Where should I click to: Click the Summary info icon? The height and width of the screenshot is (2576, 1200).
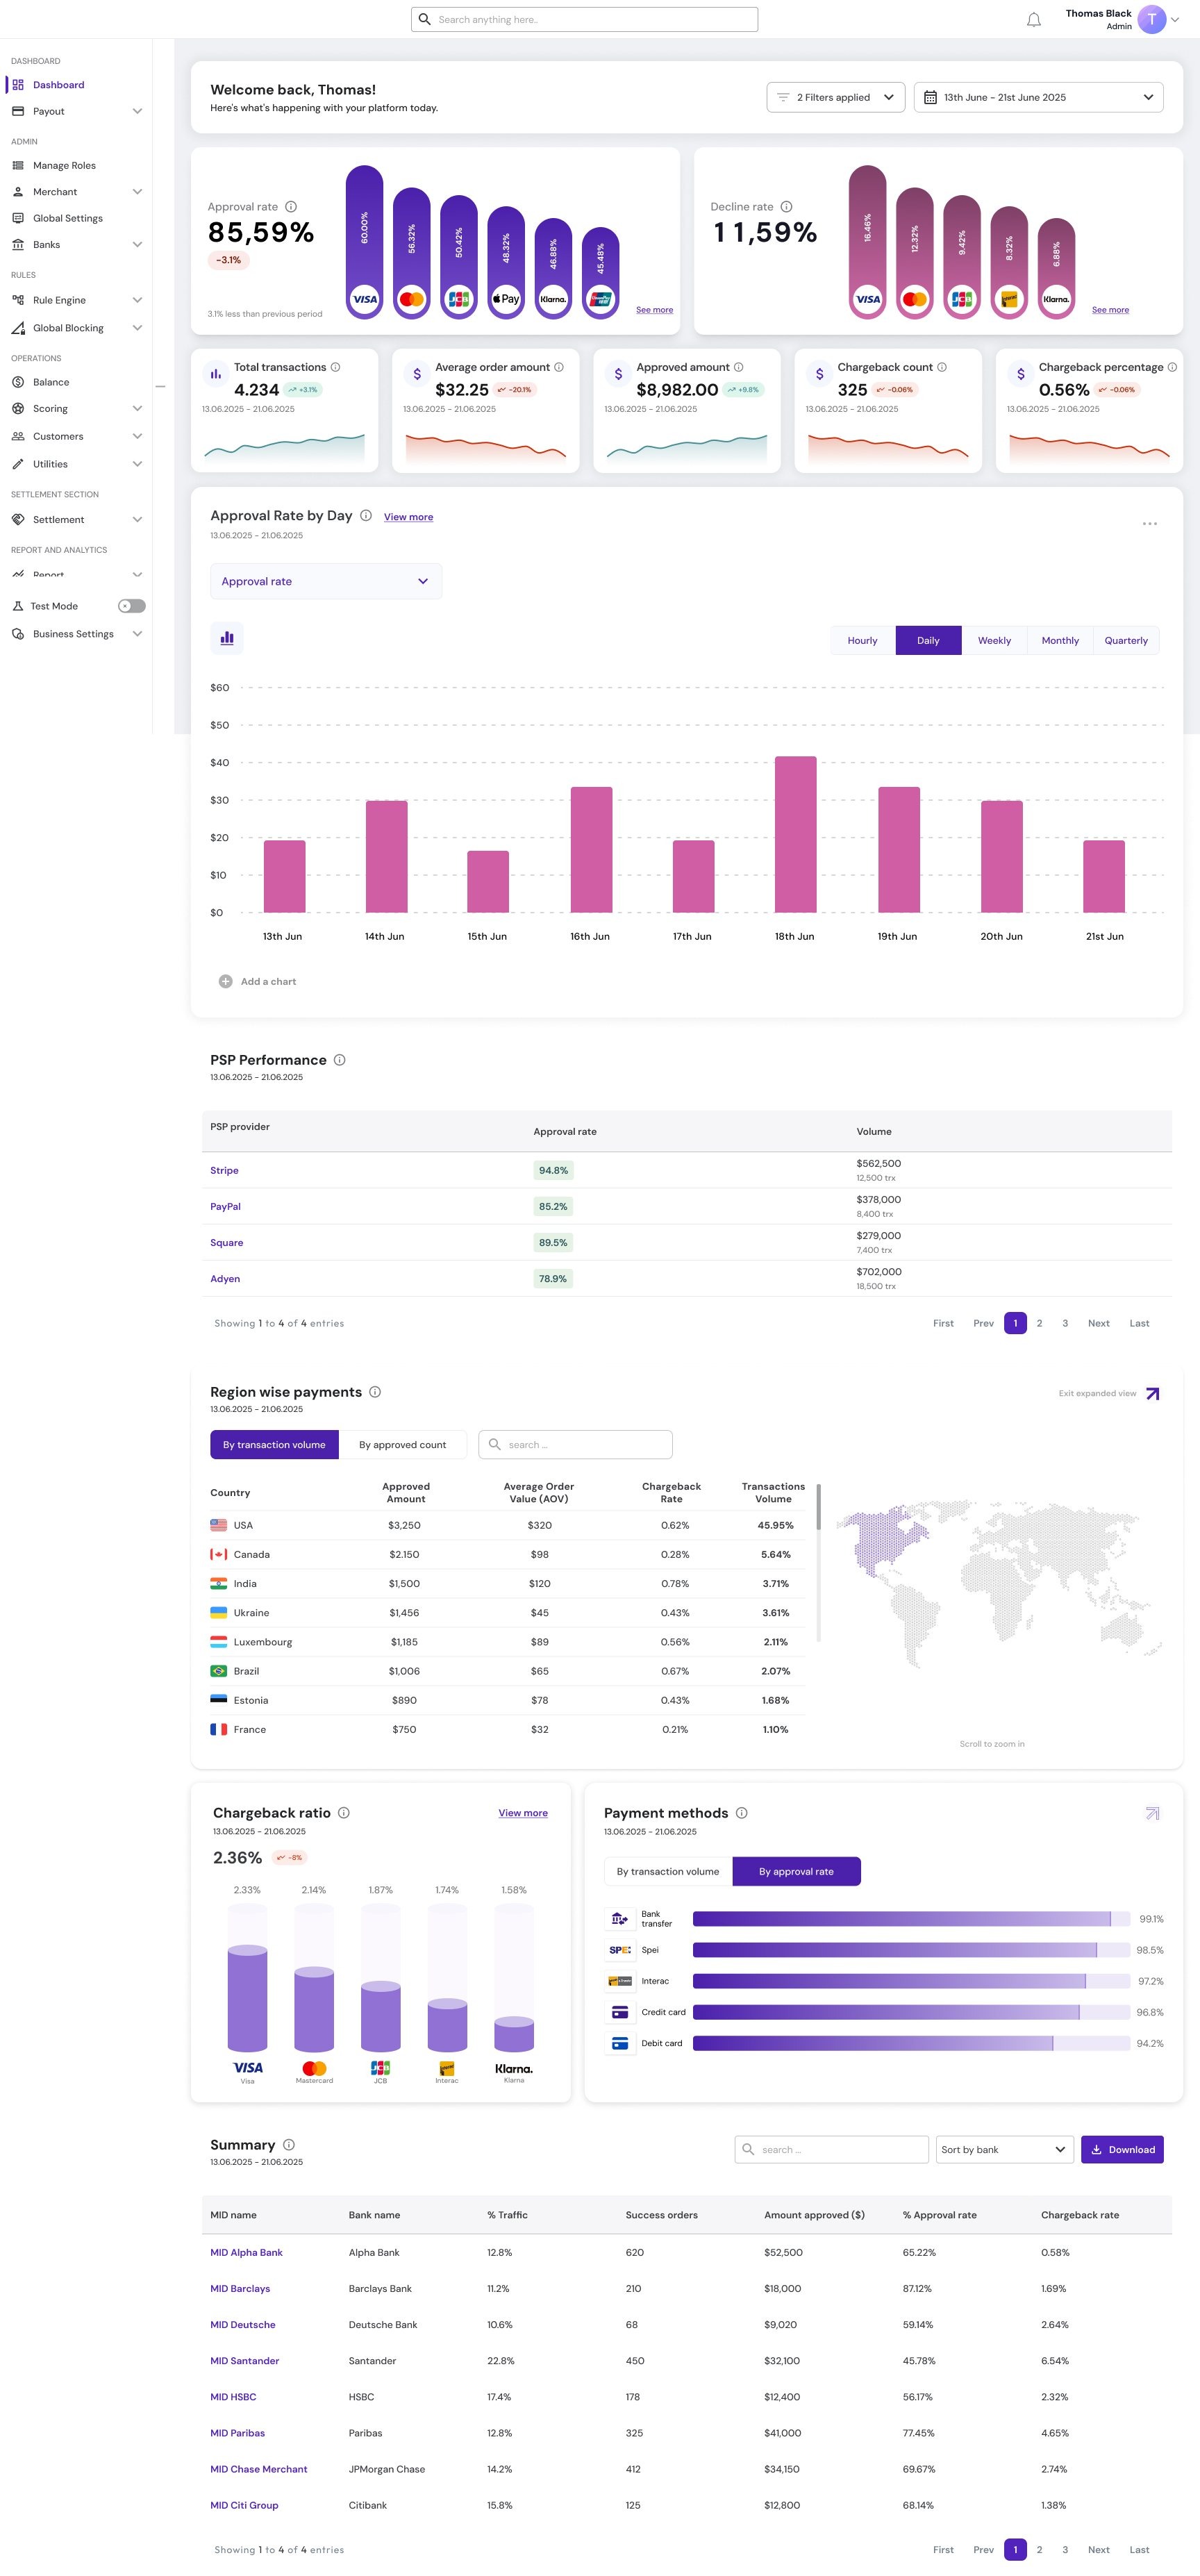point(289,2145)
